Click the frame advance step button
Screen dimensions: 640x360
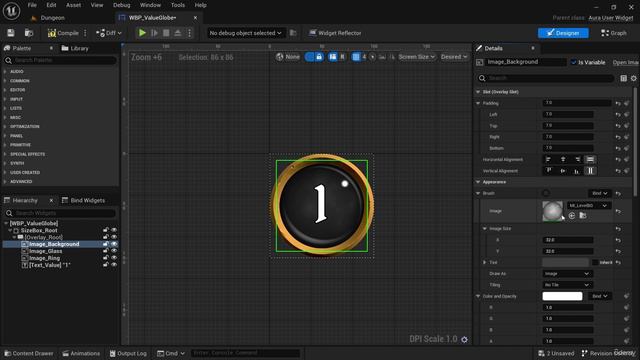tap(154, 33)
